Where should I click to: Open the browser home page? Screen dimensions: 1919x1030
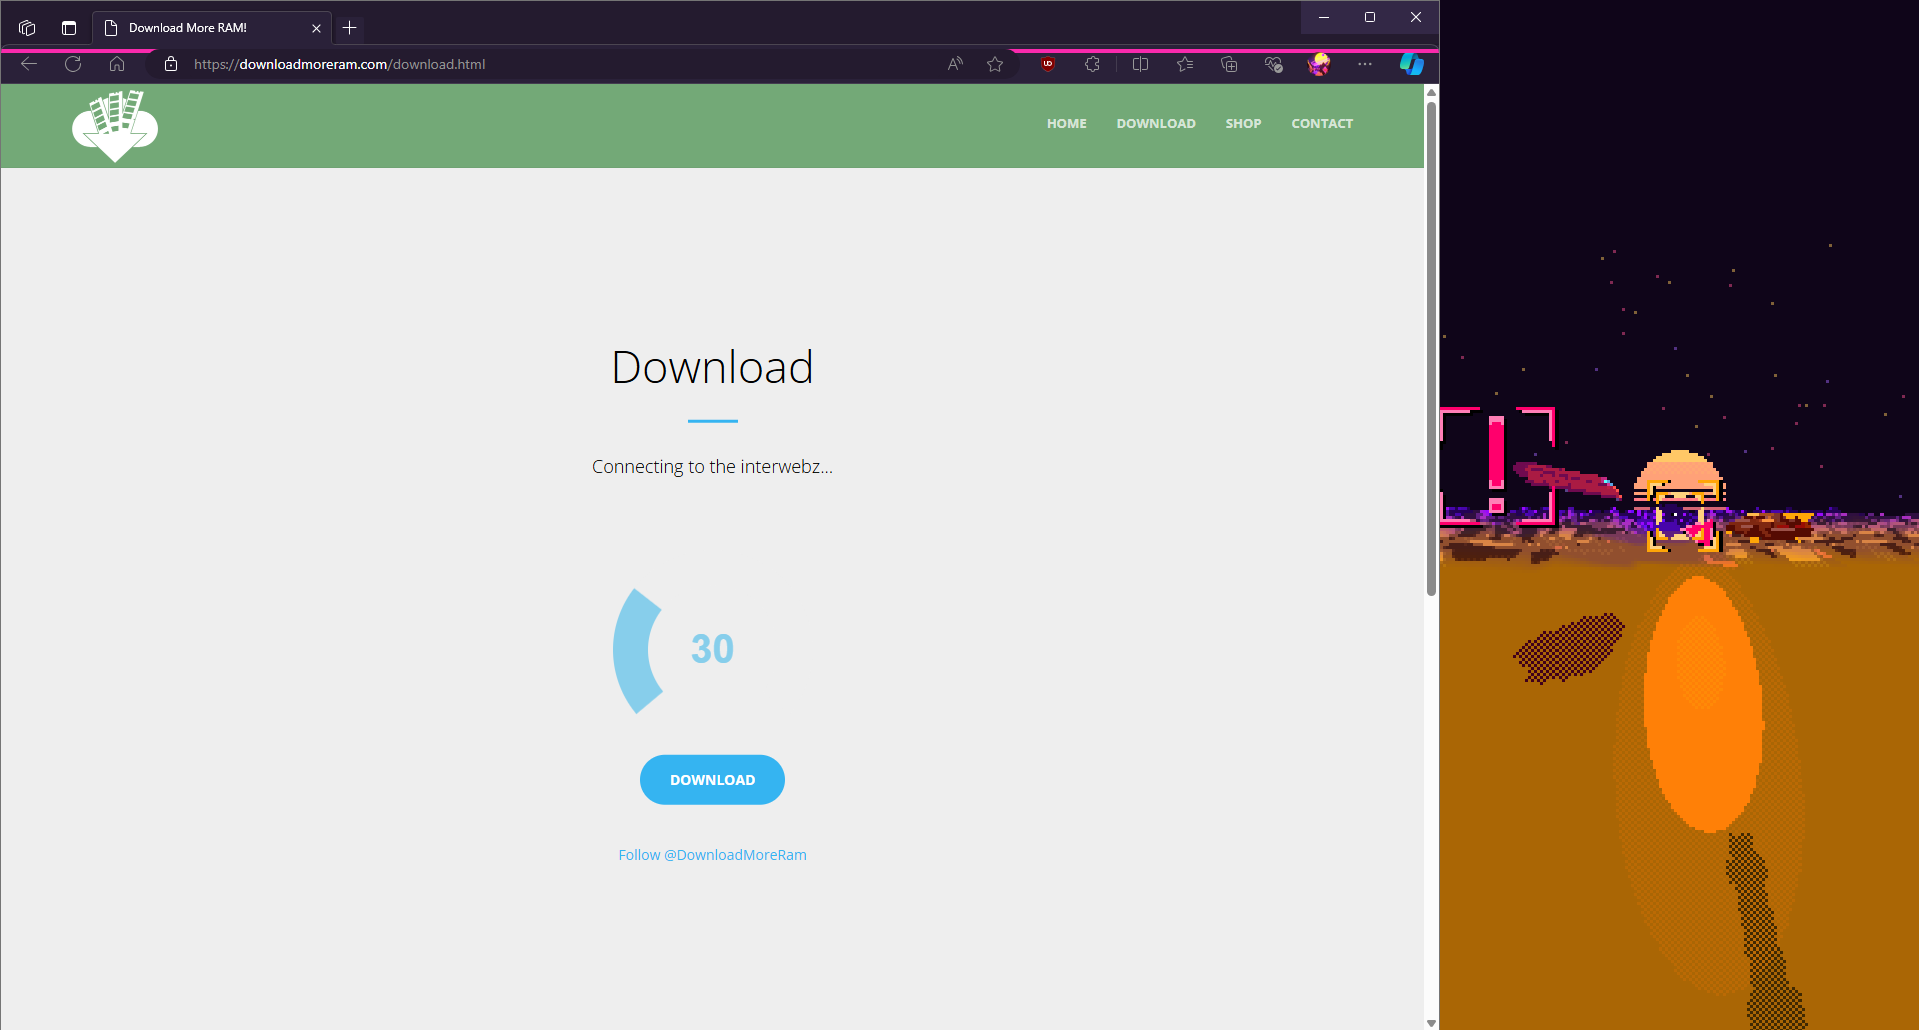[x=117, y=64]
